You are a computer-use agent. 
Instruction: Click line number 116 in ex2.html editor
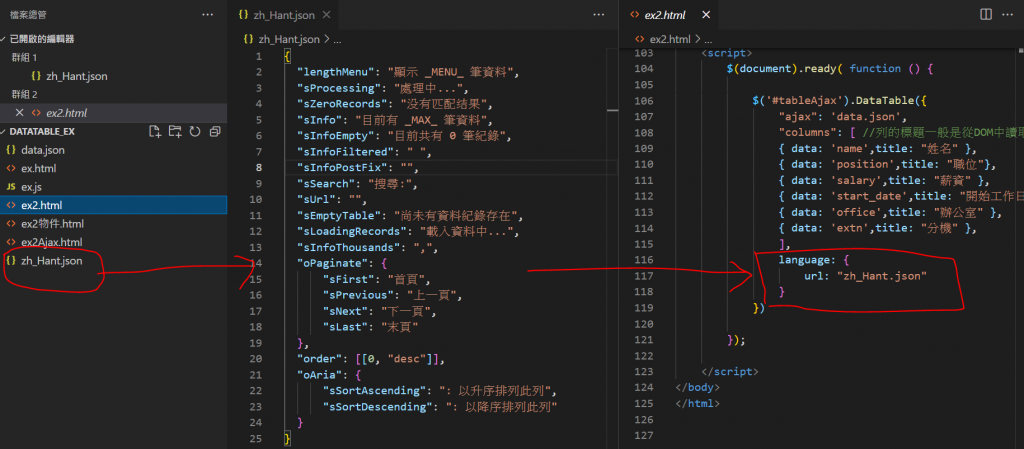643,260
